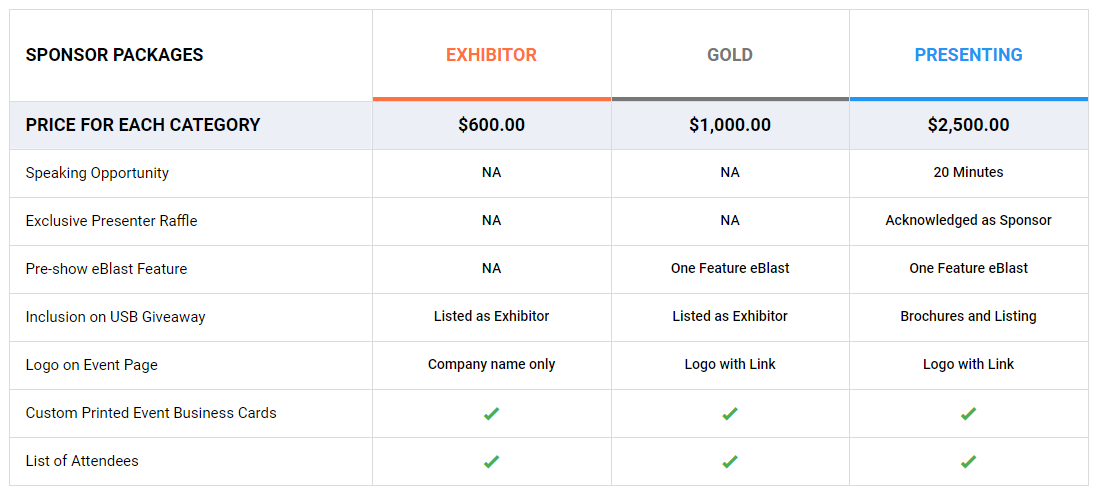The height and width of the screenshot is (501, 1105).
Task: Click the Gold Custom Business Cards checkmark
Action: (730, 414)
